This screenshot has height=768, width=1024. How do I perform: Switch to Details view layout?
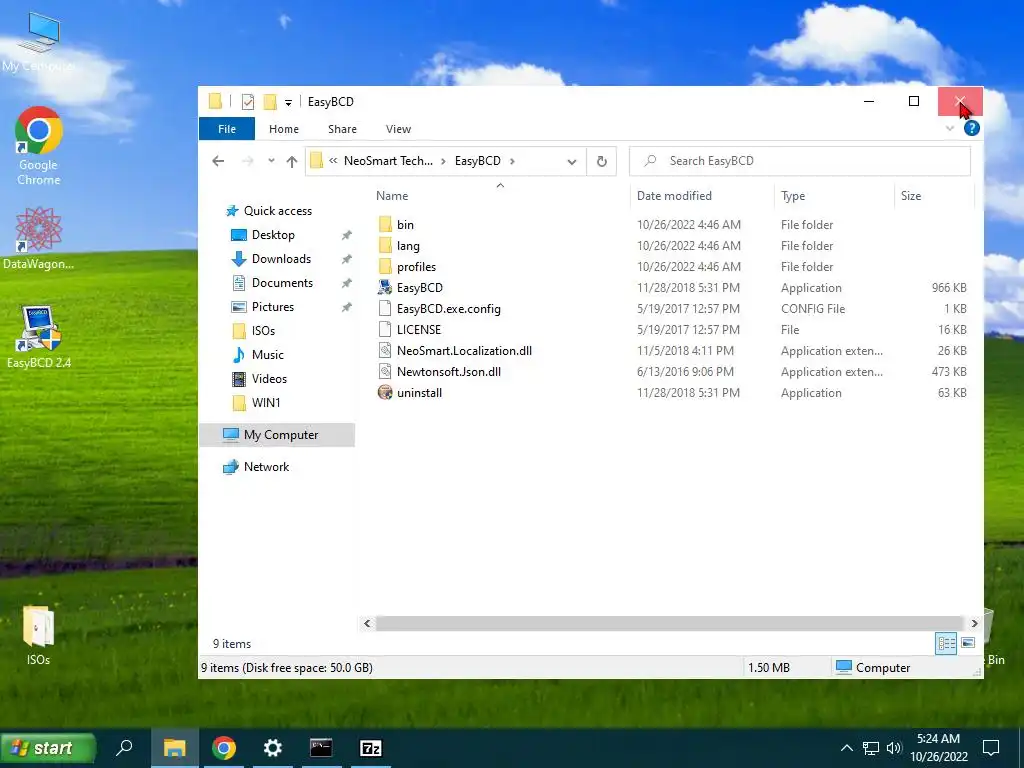point(946,643)
